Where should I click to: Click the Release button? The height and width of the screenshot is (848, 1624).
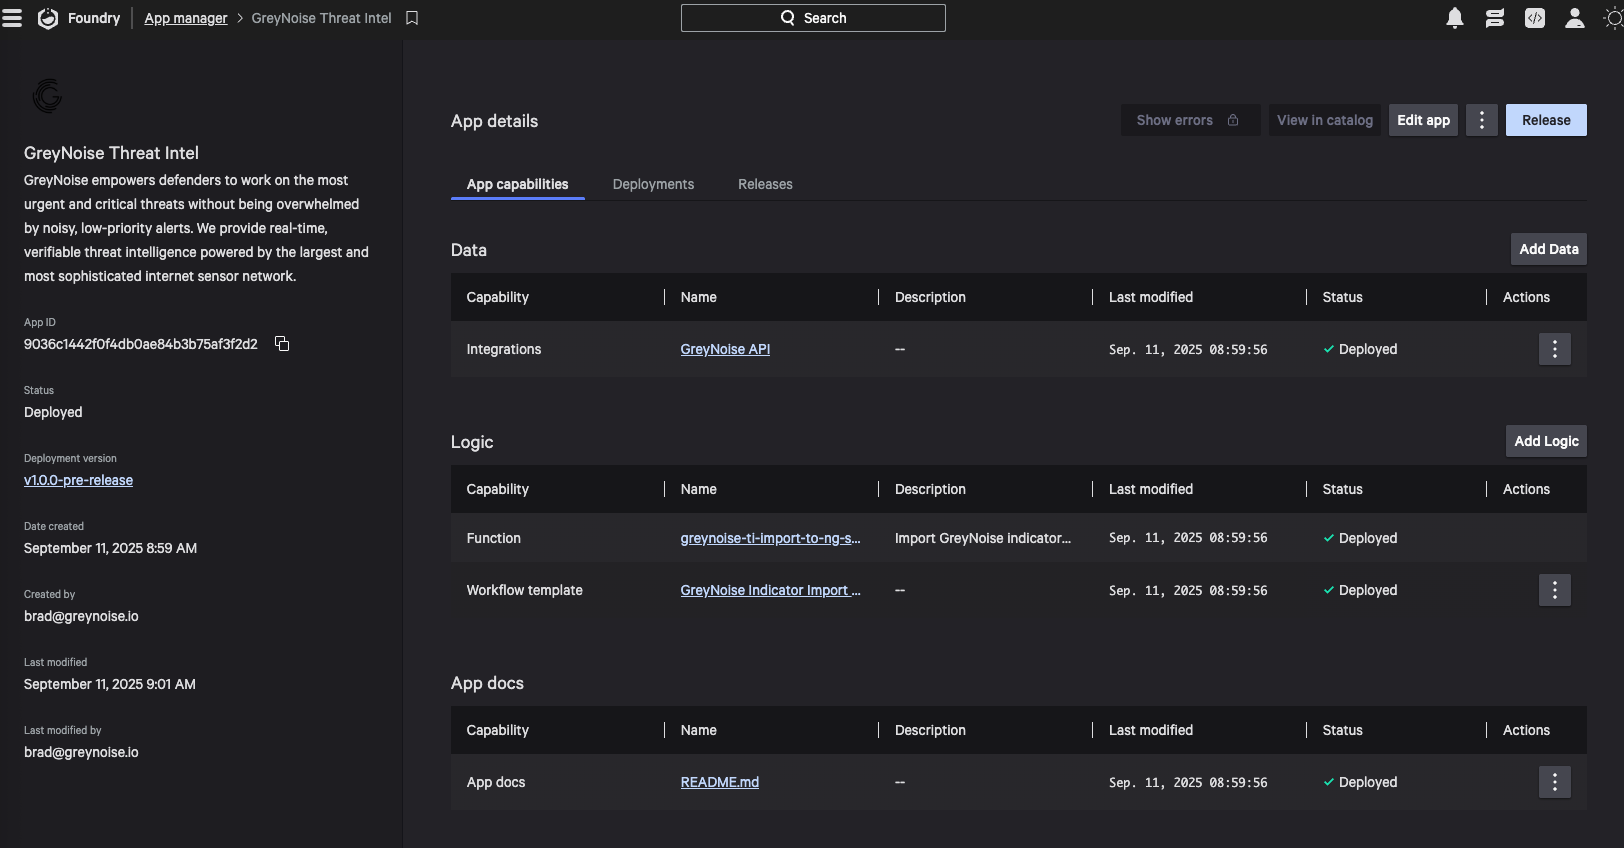1546,120
